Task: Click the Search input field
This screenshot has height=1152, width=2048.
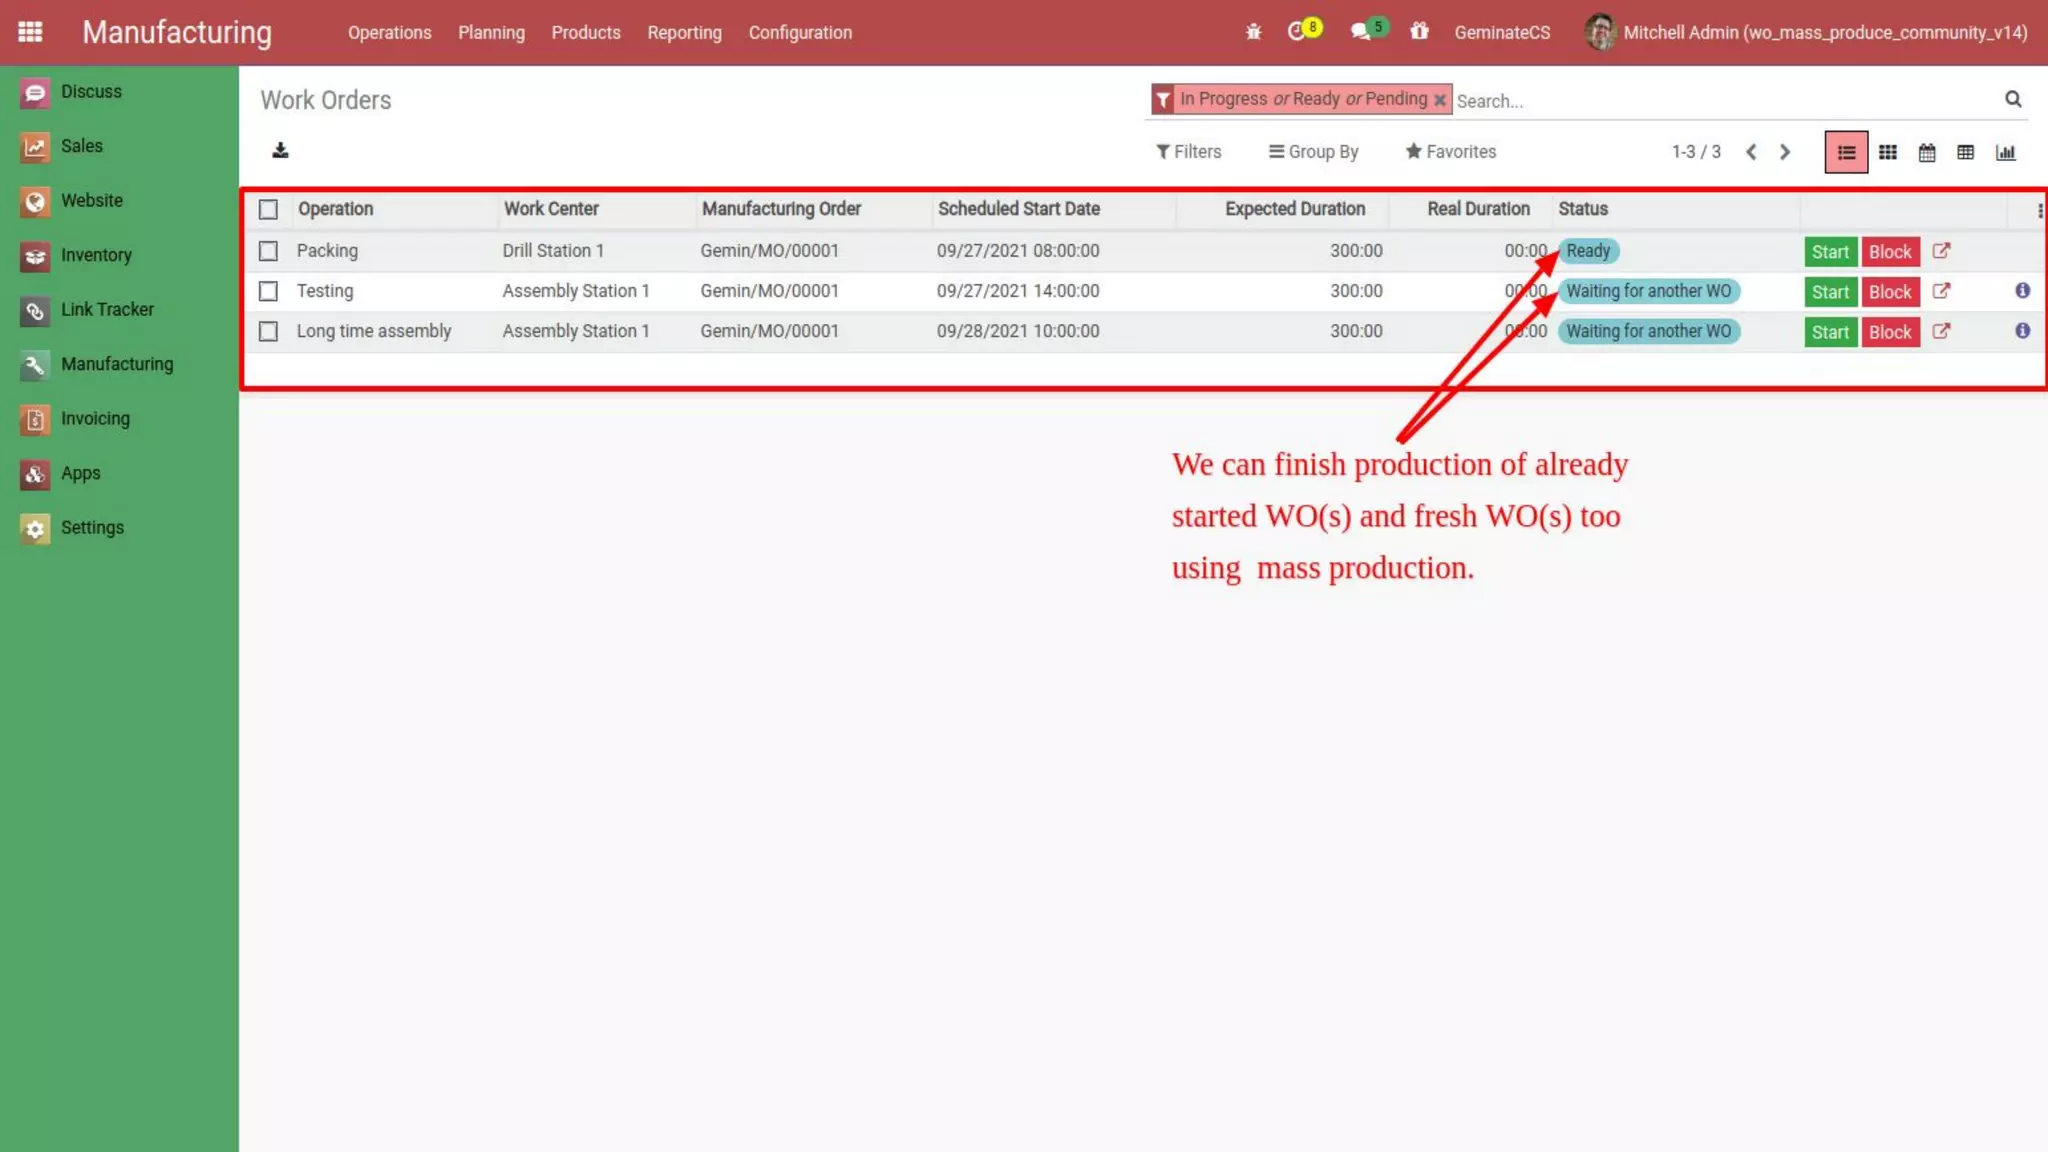Action: (1720, 100)
